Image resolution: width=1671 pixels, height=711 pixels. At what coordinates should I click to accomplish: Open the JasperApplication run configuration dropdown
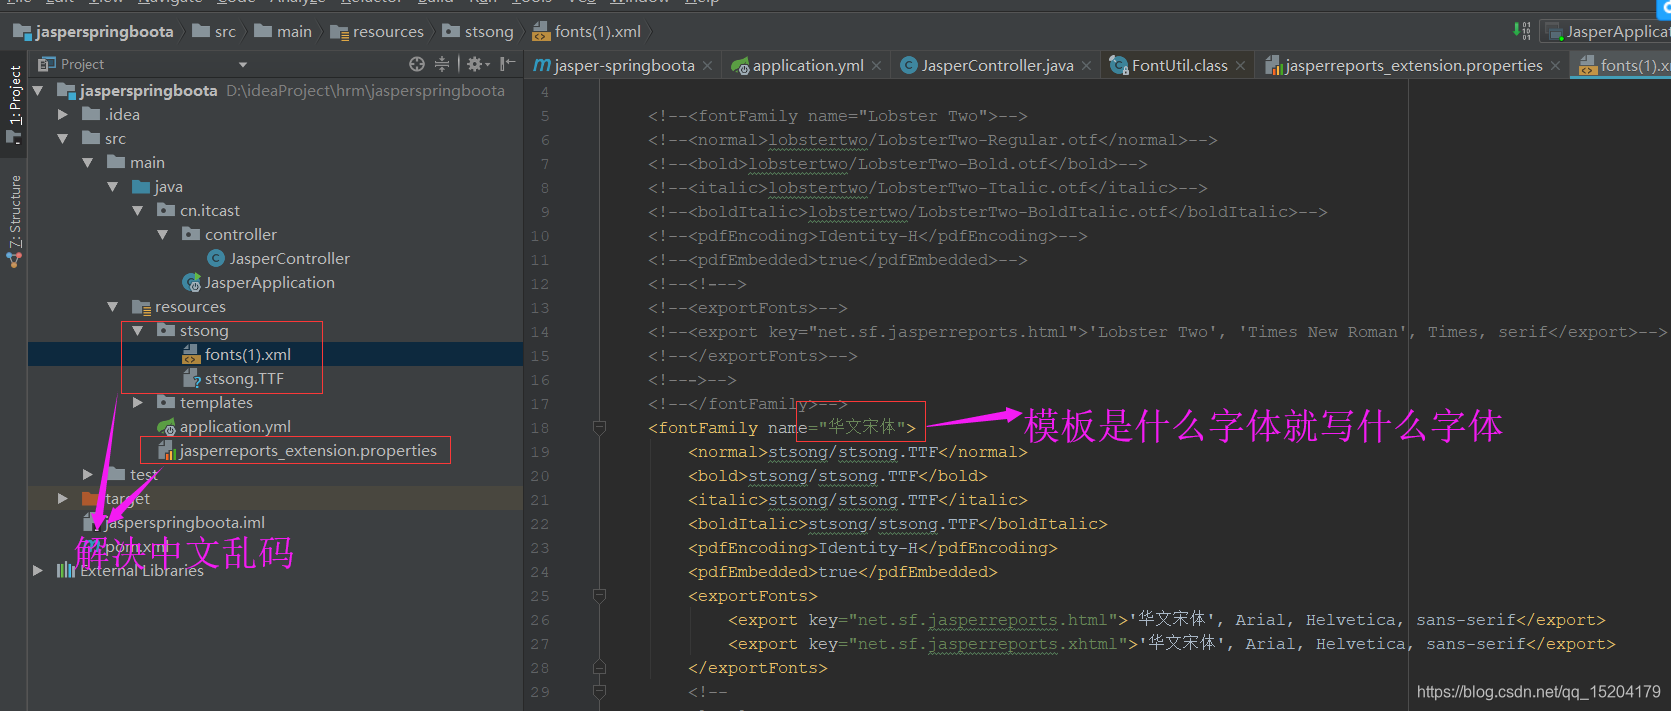tap(1607, 32)
